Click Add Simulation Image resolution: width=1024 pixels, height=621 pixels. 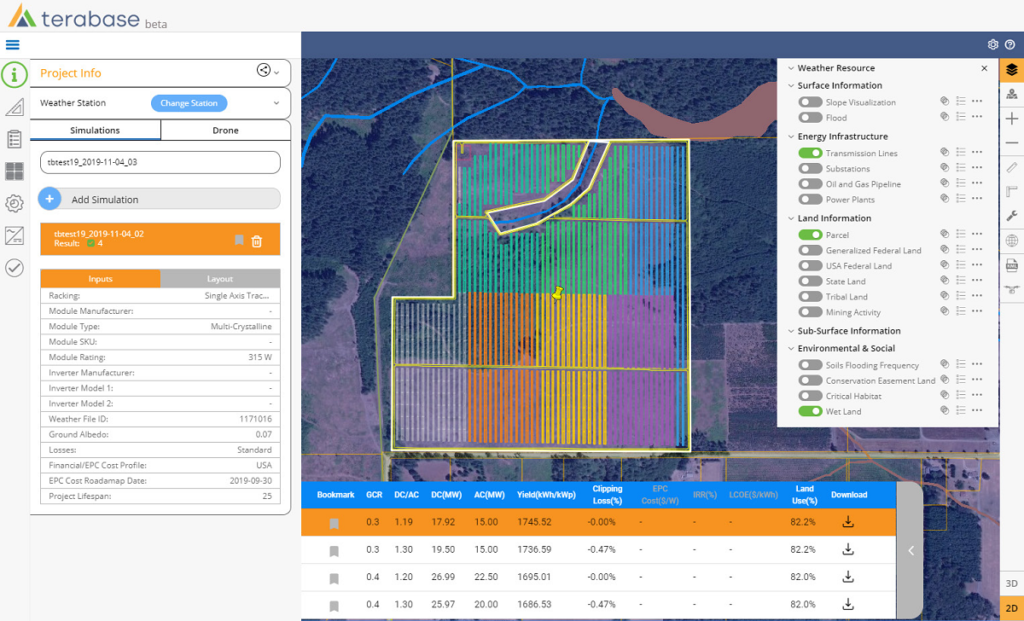coord(104,199)
